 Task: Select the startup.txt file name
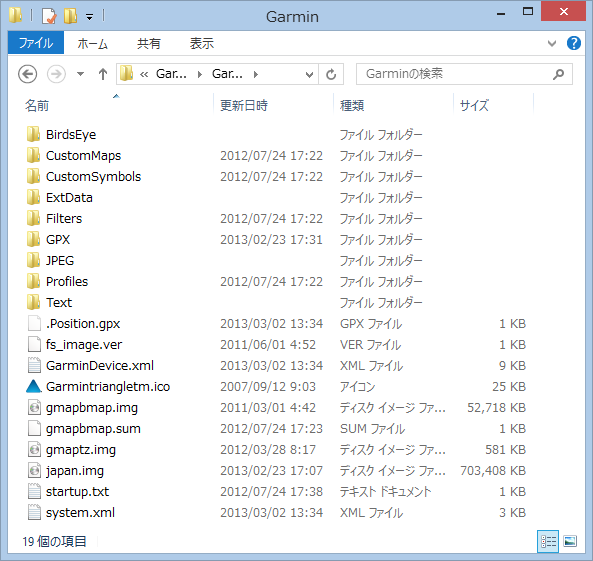pos(77,491)
